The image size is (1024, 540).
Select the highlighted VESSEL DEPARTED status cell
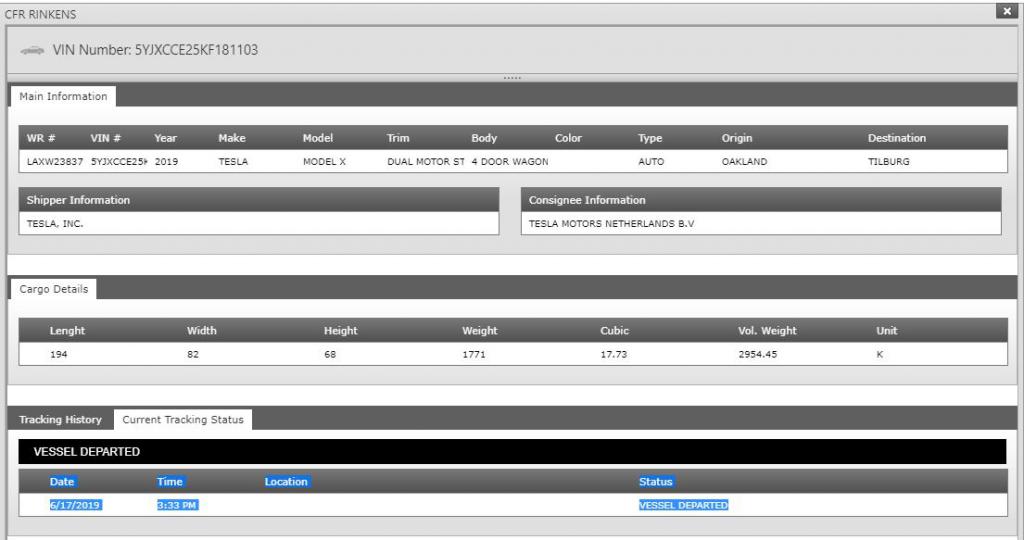(x=683, y=505)
